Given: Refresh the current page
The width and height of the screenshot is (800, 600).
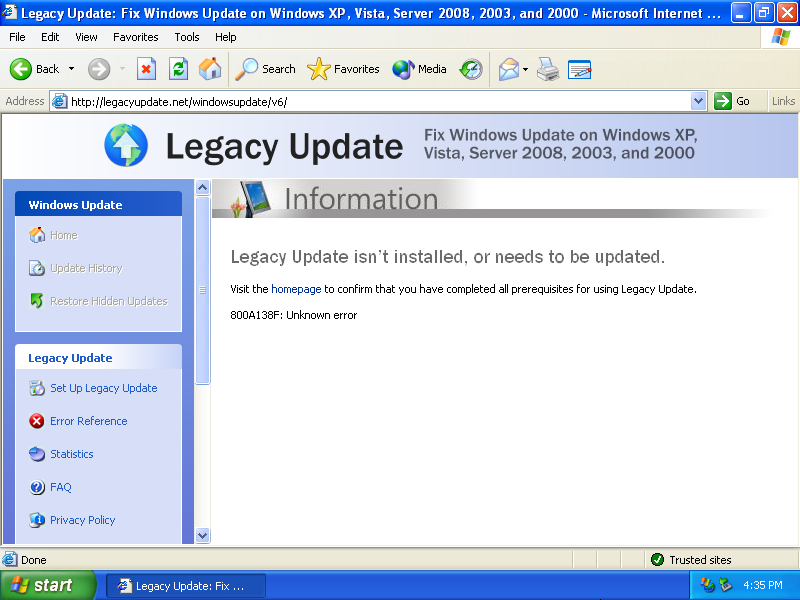Looking at the screenshot, I should point(180,68).
